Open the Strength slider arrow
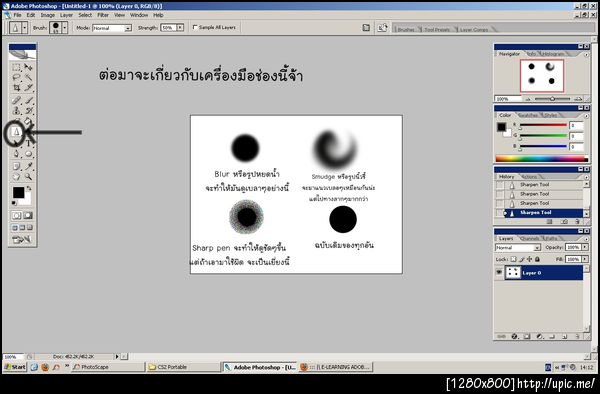 point(180,28)
